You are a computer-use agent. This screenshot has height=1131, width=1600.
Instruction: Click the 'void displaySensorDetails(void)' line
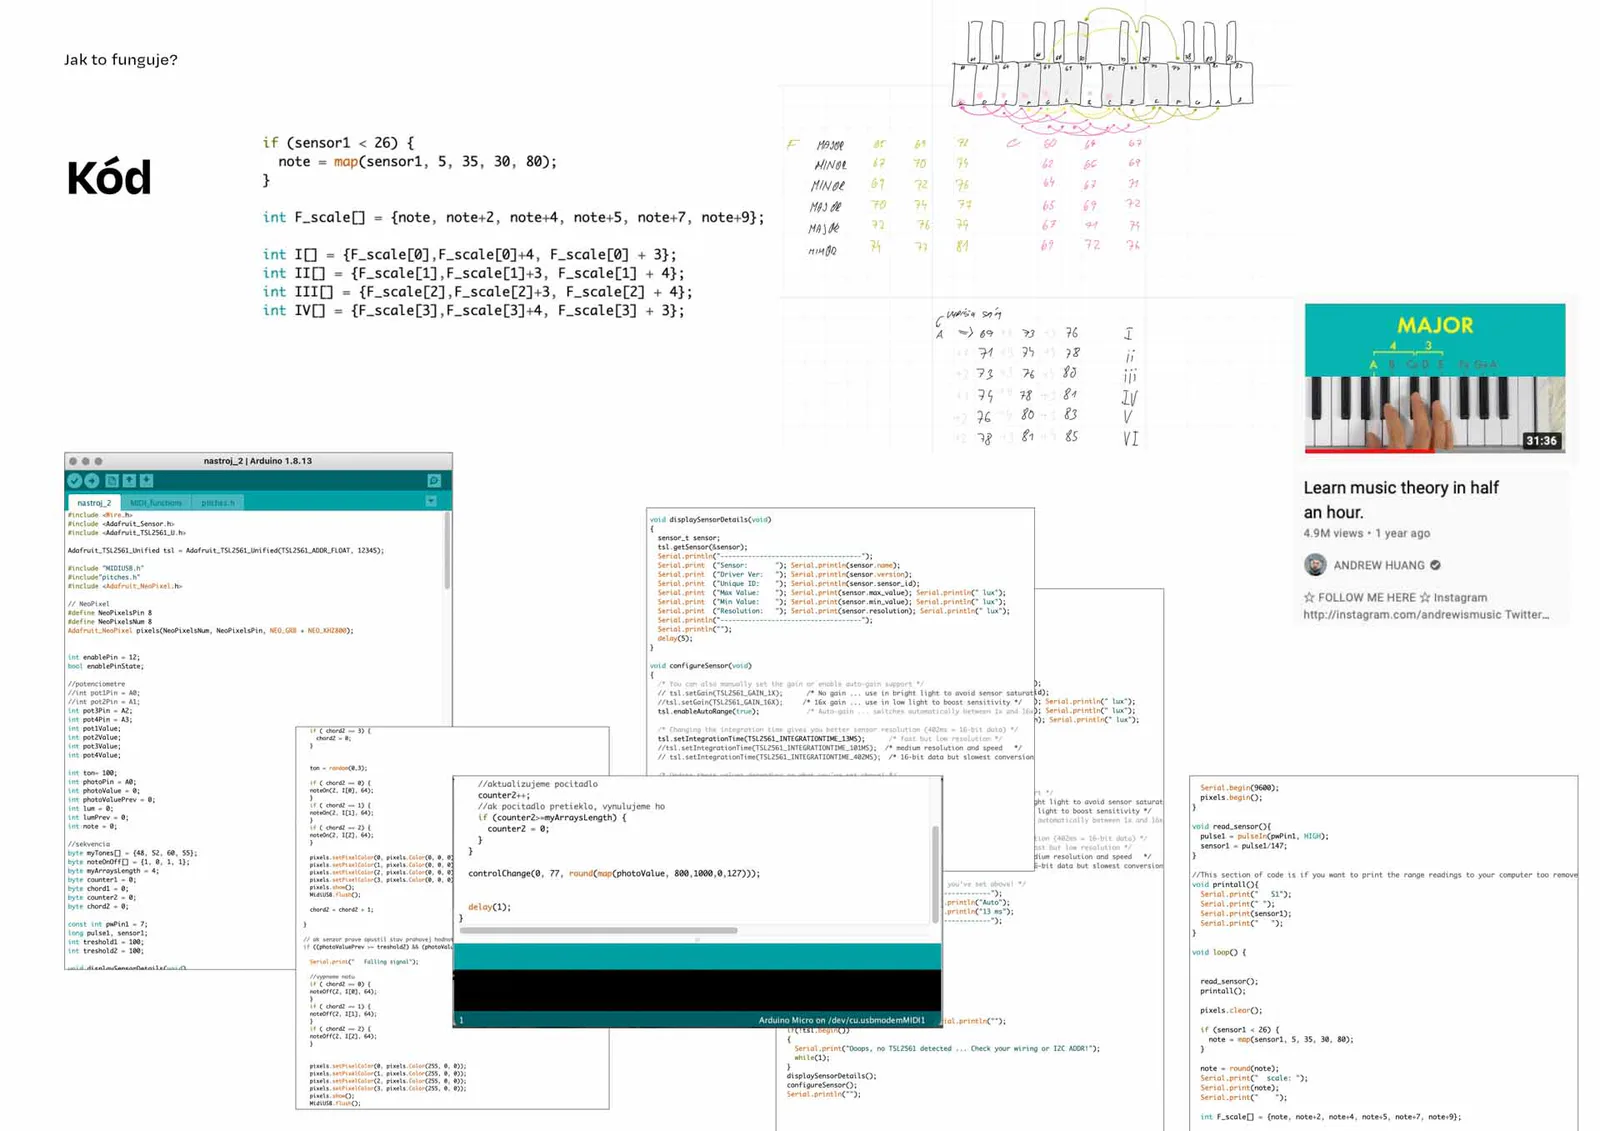(x=710, y=519)
